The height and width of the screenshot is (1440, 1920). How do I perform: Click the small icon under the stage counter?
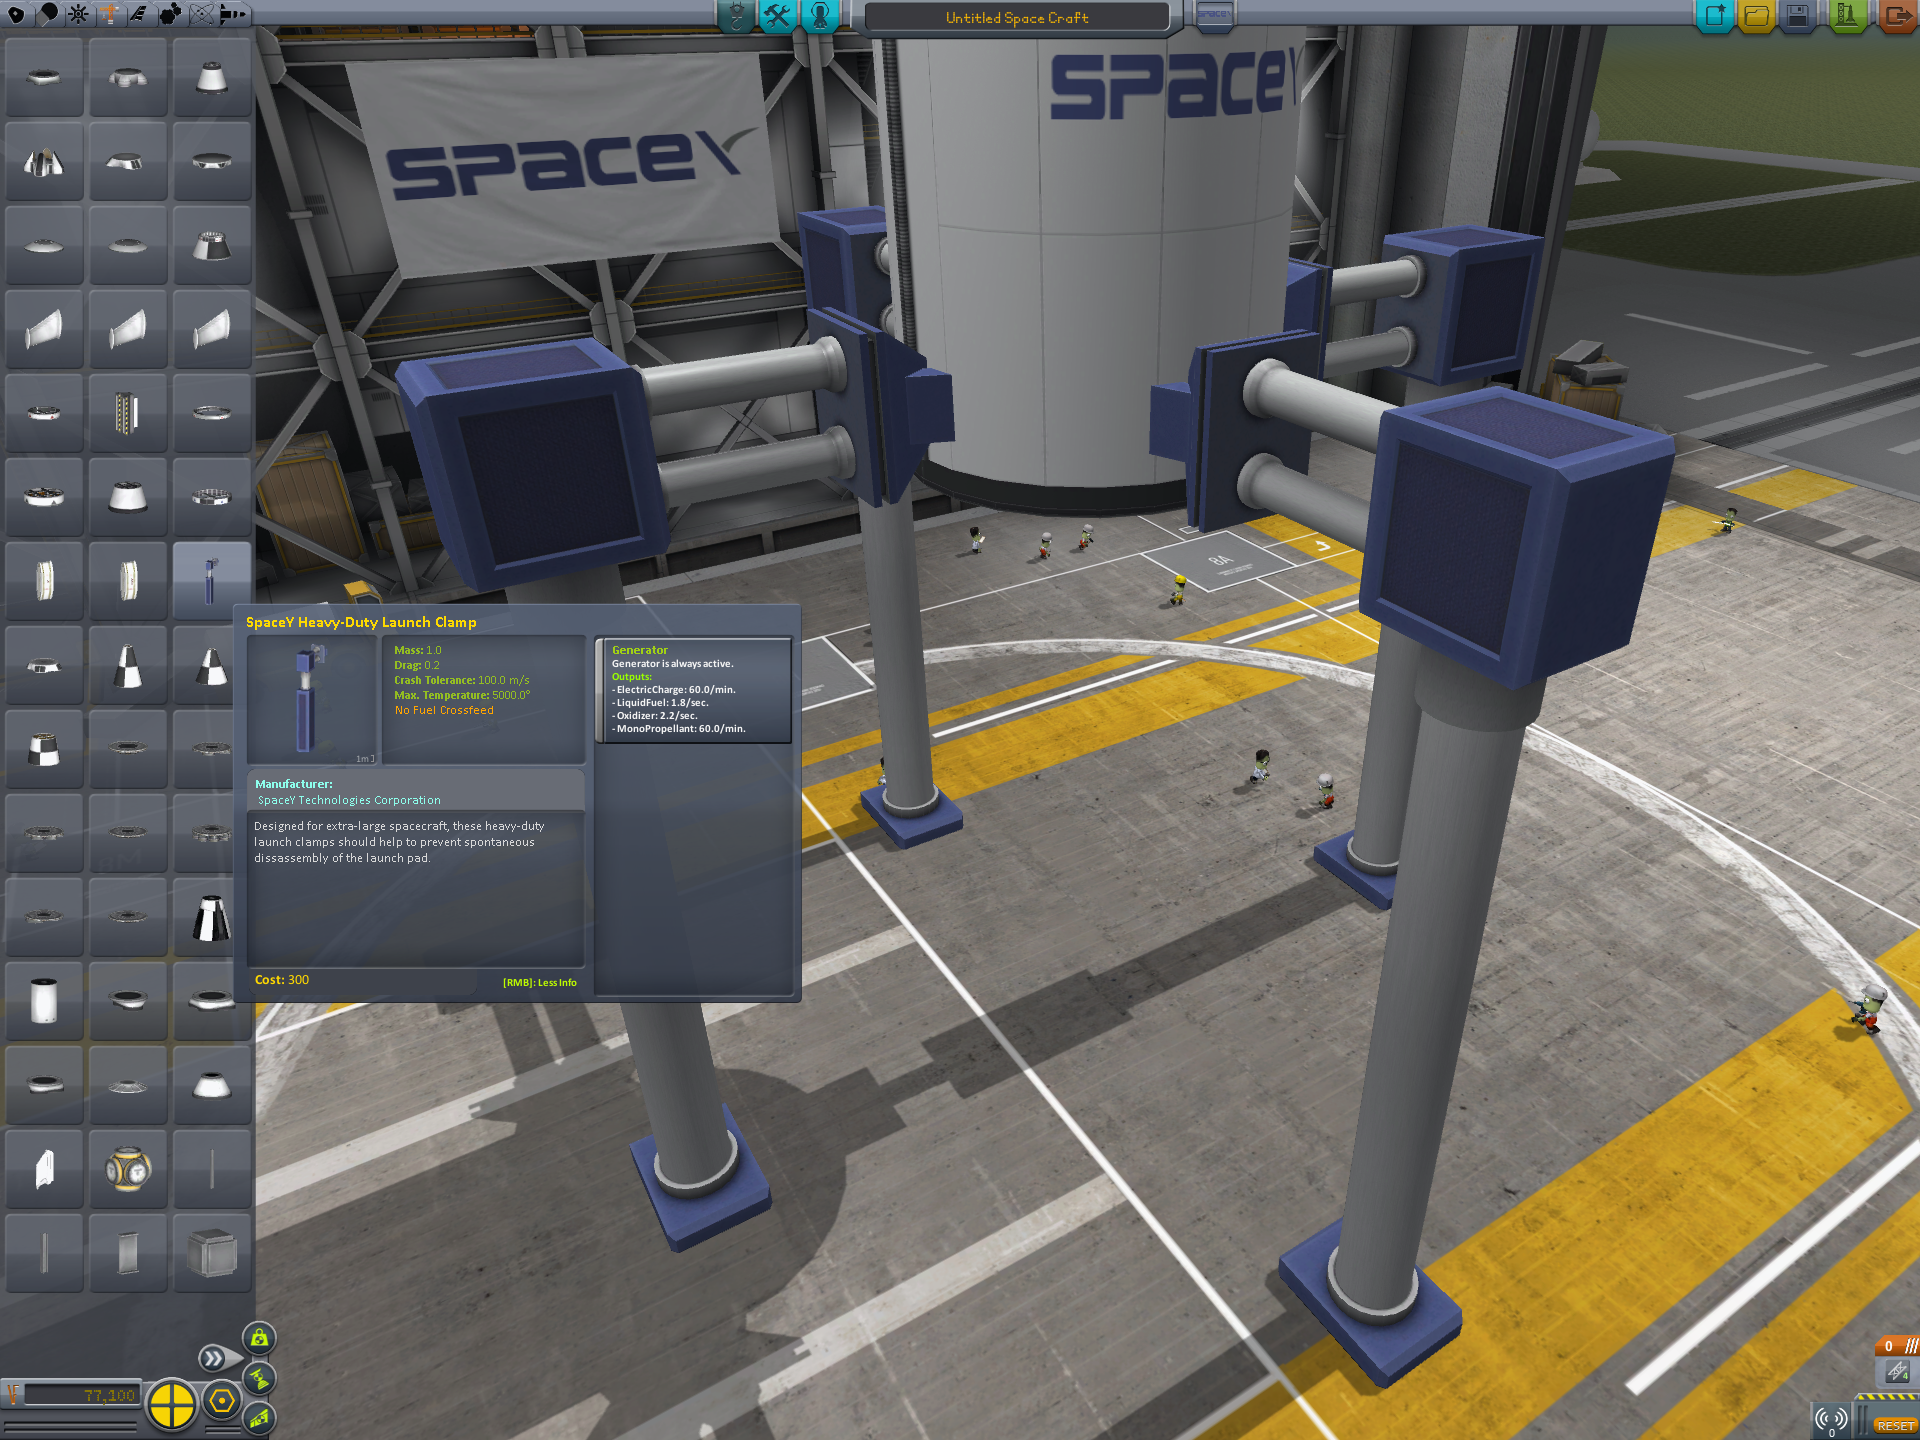point(1897,1371)
